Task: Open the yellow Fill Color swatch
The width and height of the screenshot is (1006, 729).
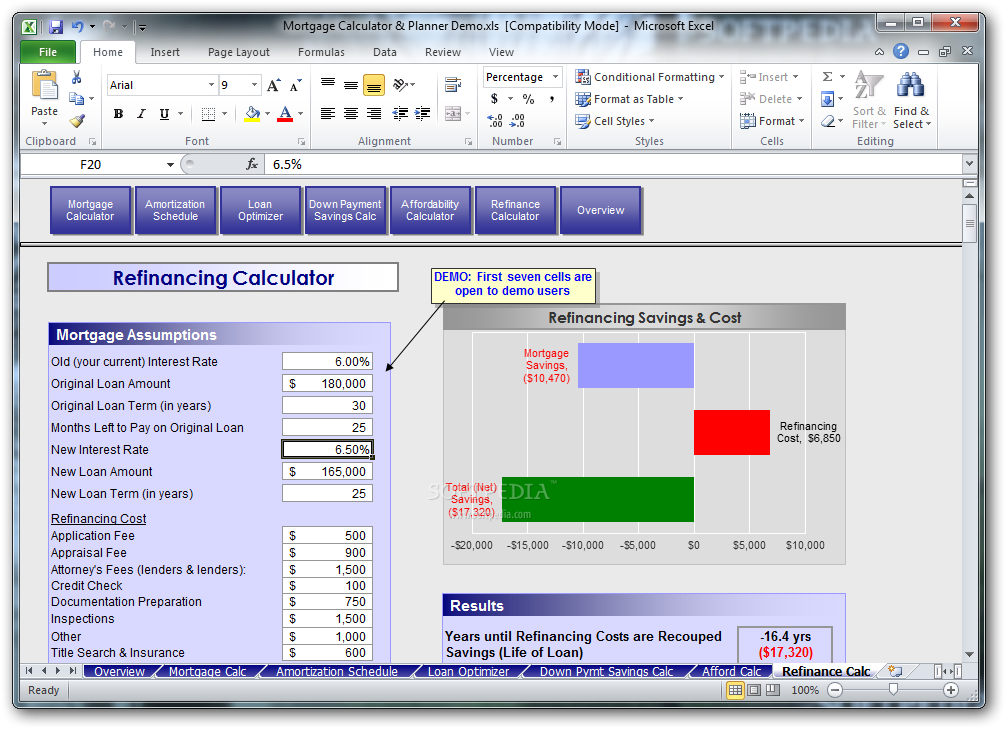Action: (252, 114)
